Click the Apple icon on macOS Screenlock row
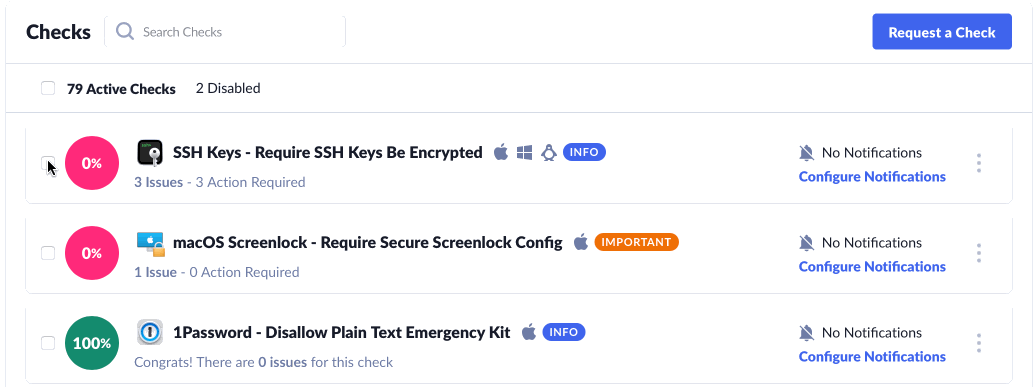 580,242
